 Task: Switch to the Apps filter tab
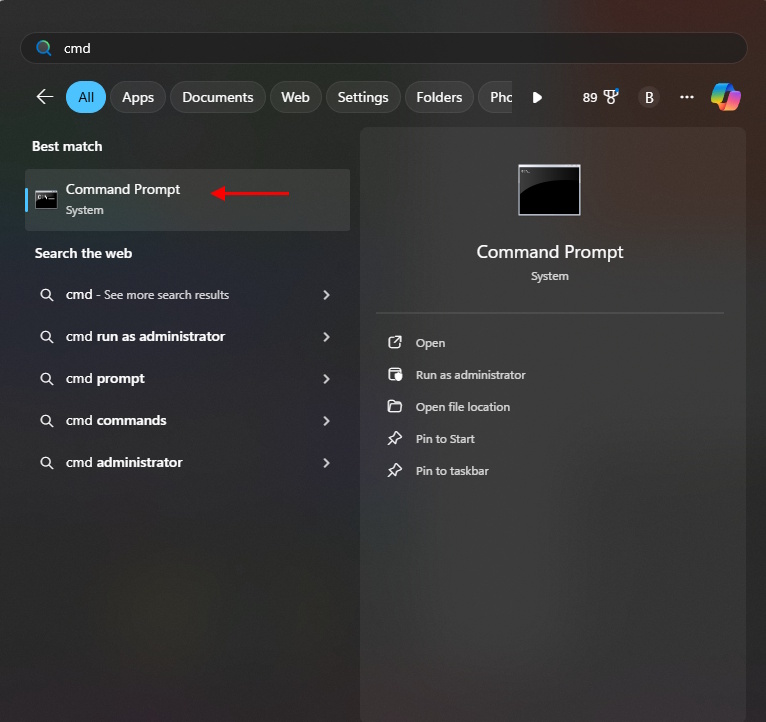[x=138, y=97]
